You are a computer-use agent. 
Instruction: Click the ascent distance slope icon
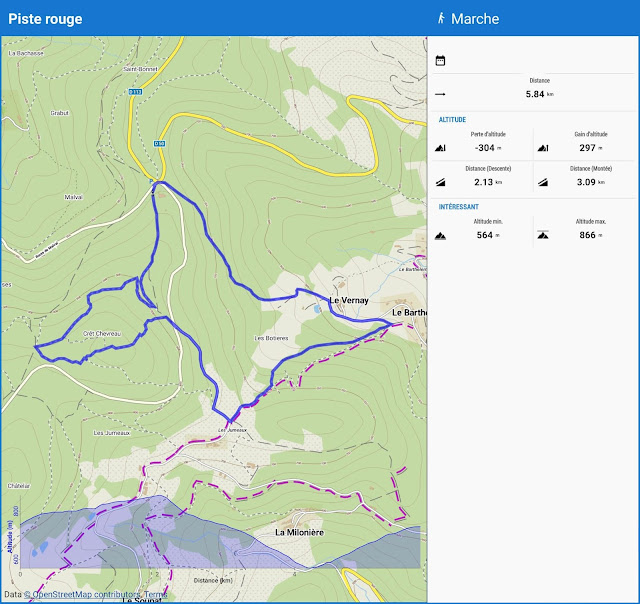(543, 182)
